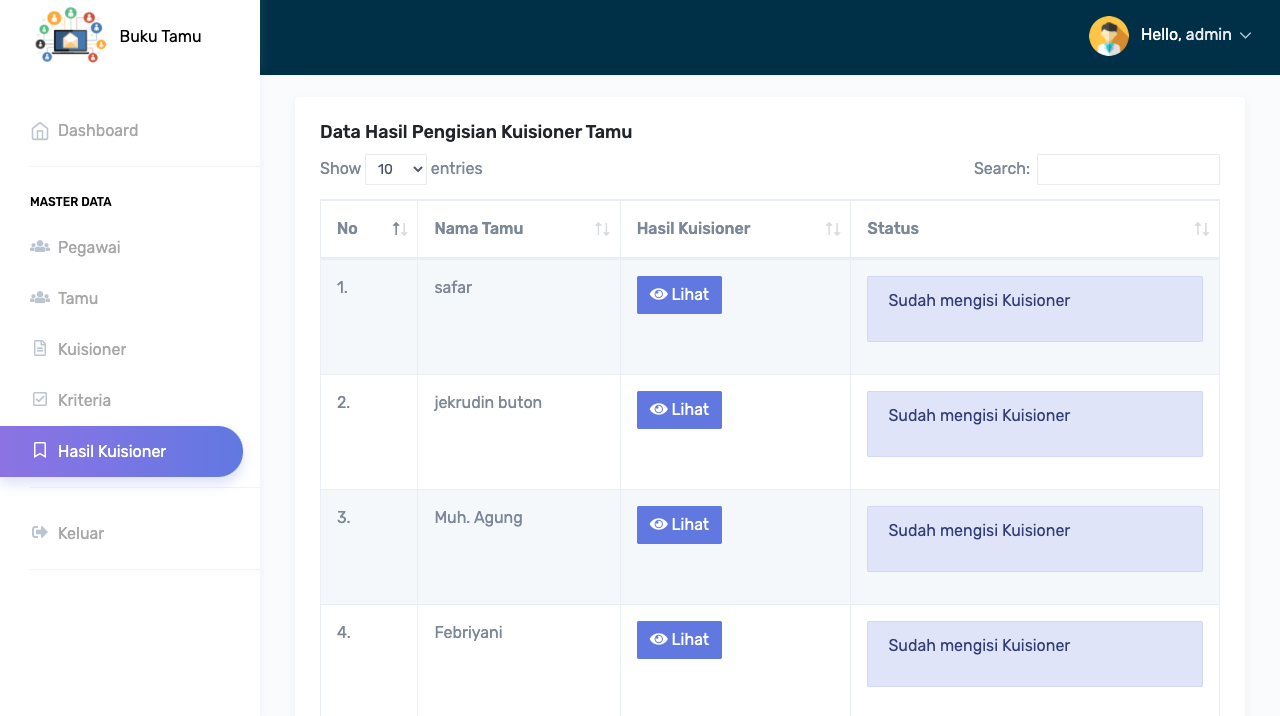Screen dimensions: 1280x716
Task: Click Lihat for jekrudin buton
Action: 679,410
